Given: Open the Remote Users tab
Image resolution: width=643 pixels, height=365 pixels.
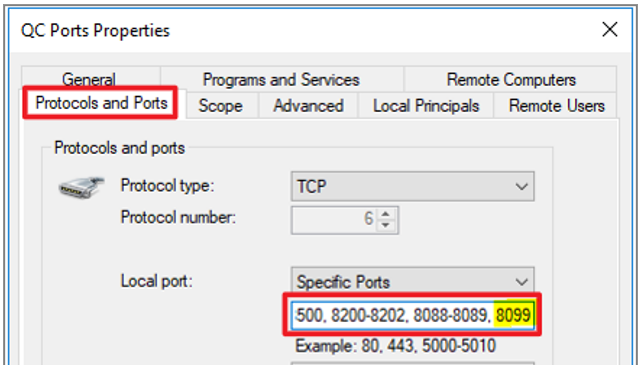Looking at the screenshot, I should tap(556, 106).
